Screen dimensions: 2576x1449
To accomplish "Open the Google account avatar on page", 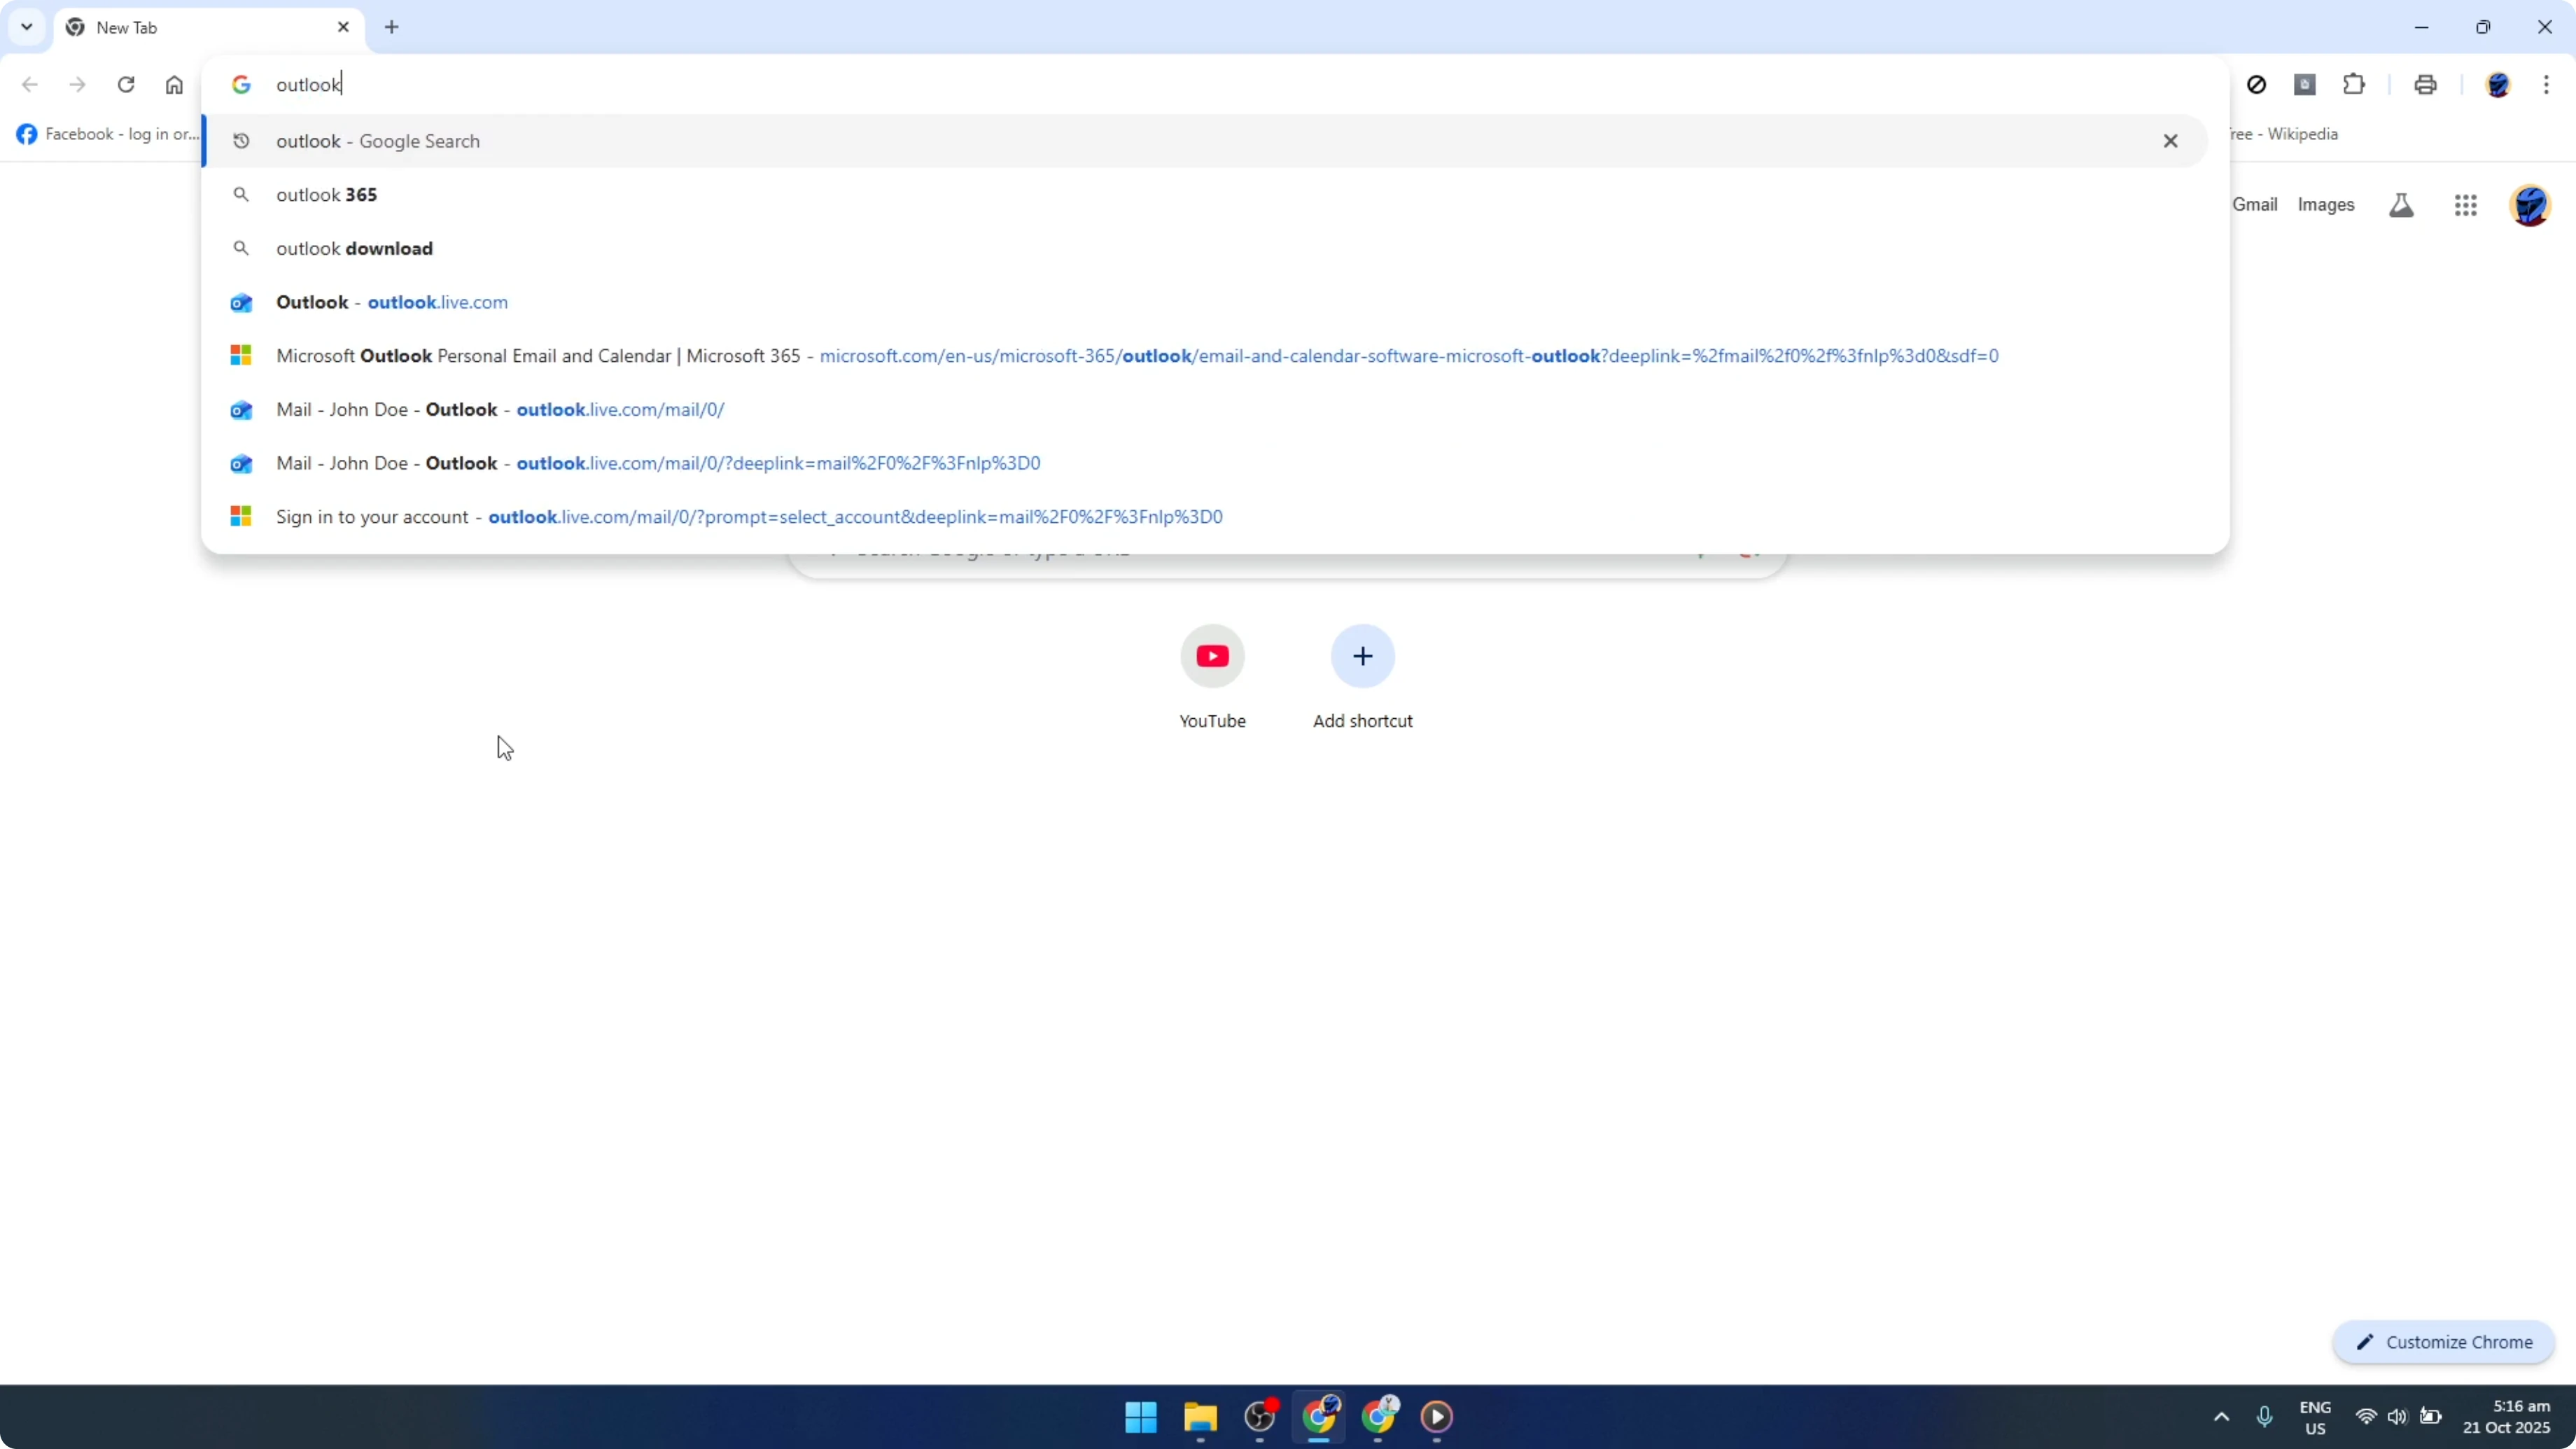I will [2530, 205].
